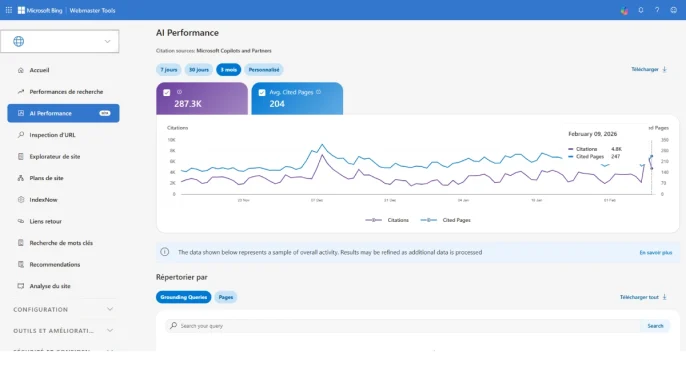Image resolution: width=686 pixels, height=386 pixels.
Task: Click the Liens retour link icon
Action: pyautogui.click(x=21, y=221)
